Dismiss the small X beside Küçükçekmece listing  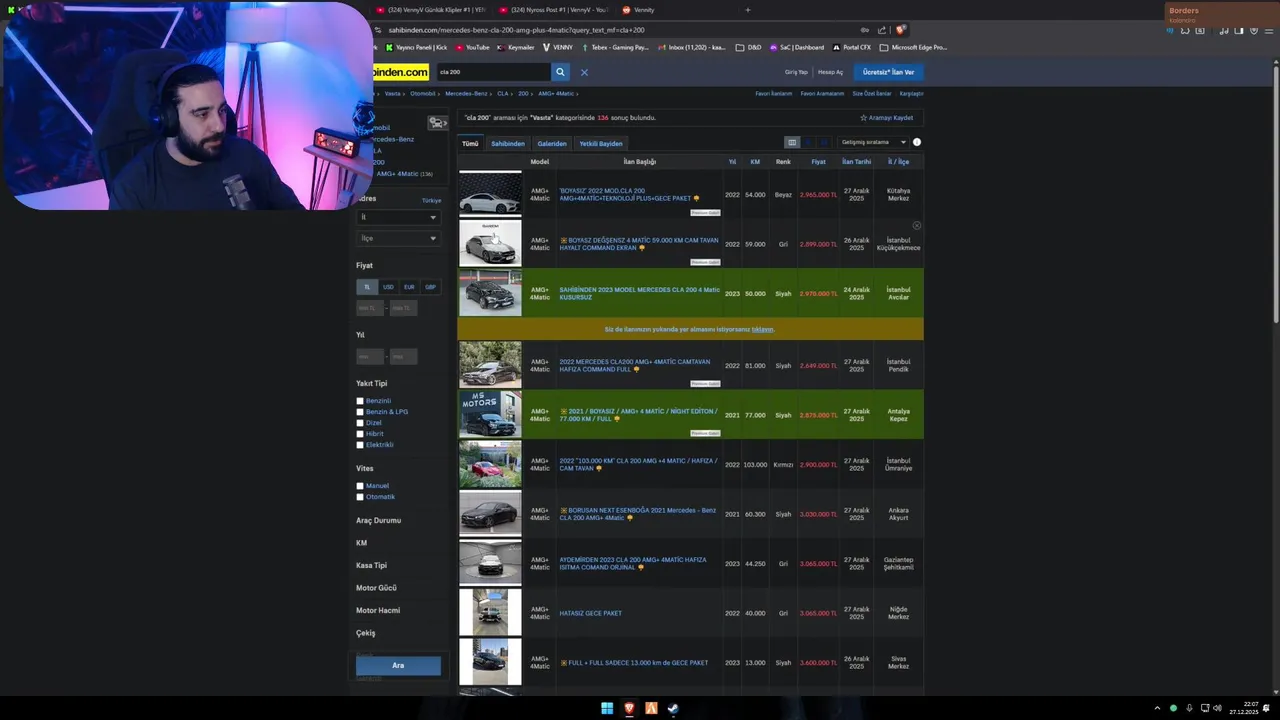pos(917,225)
